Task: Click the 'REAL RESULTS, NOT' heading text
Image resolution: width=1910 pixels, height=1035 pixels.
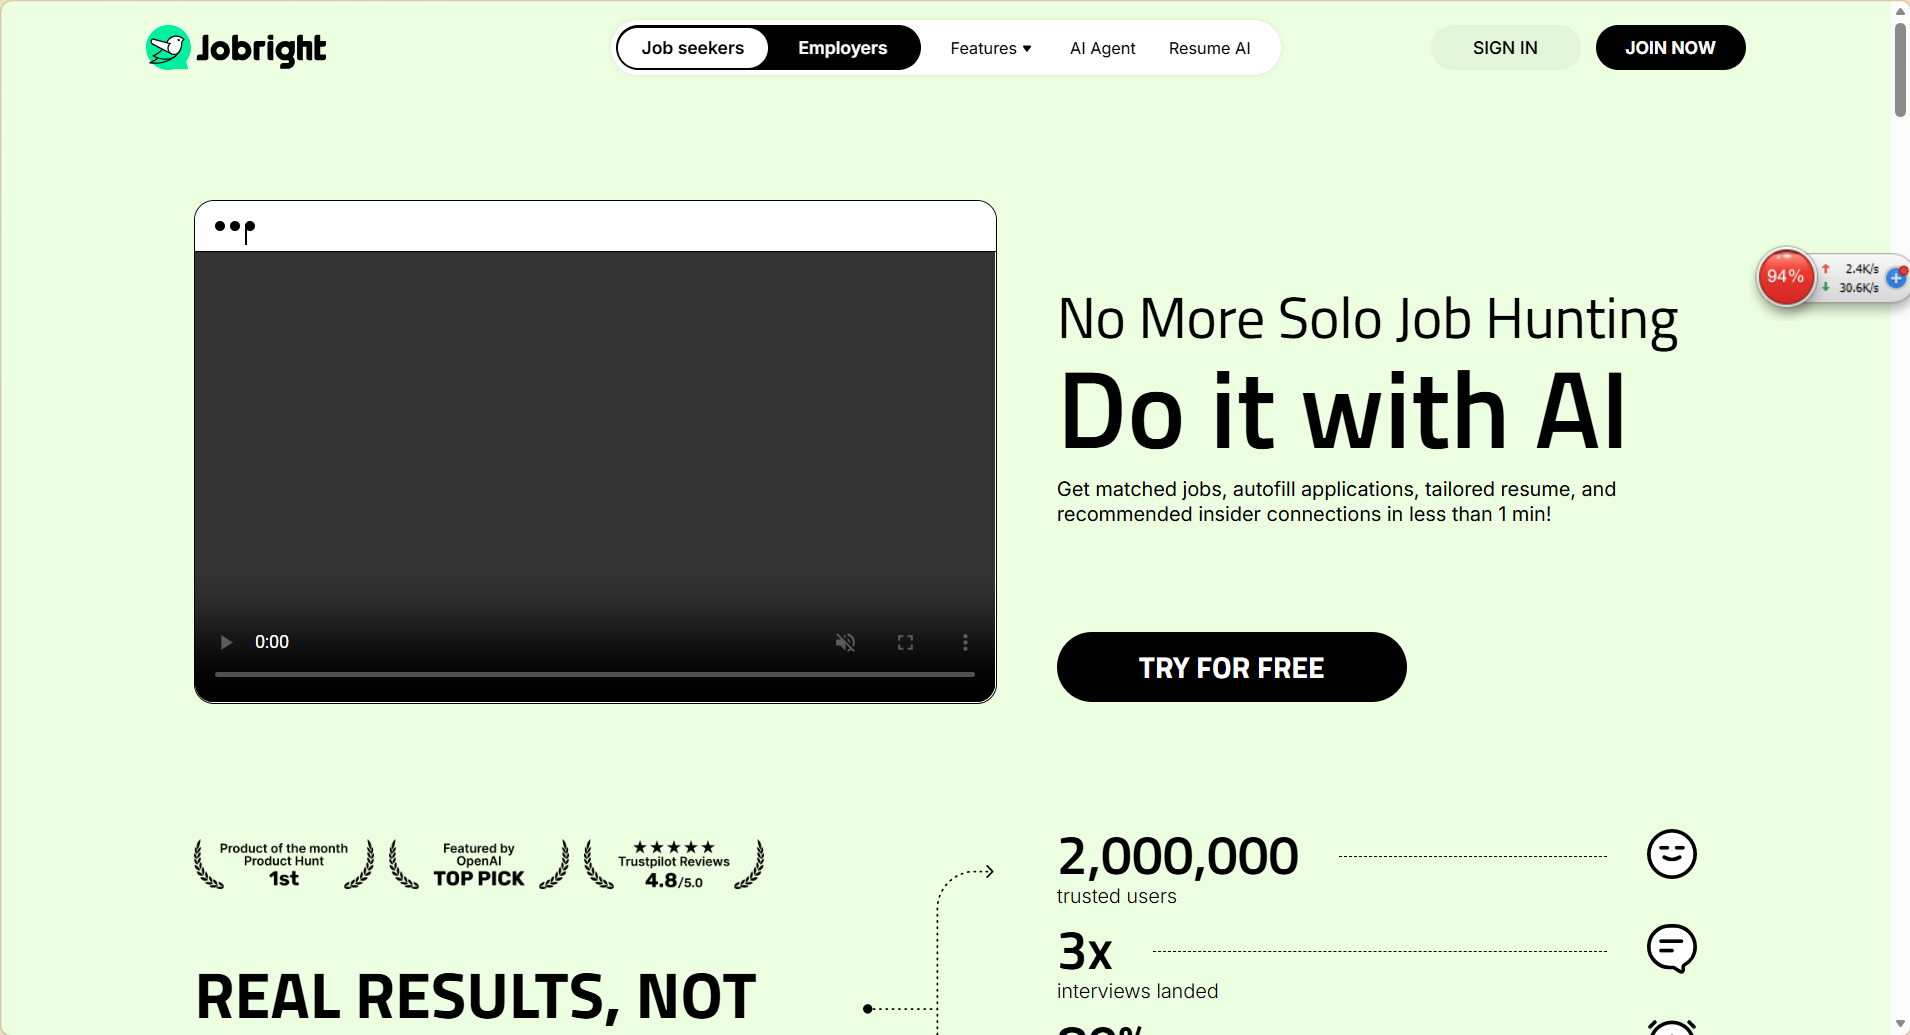Action: click(476, 997)
